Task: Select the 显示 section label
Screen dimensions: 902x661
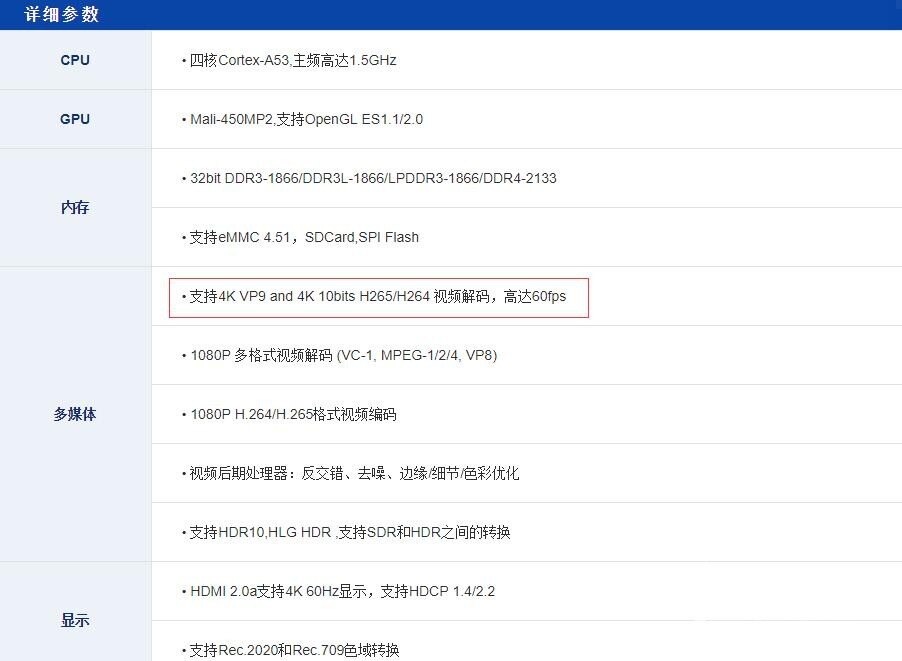Action: pos(74,620)
